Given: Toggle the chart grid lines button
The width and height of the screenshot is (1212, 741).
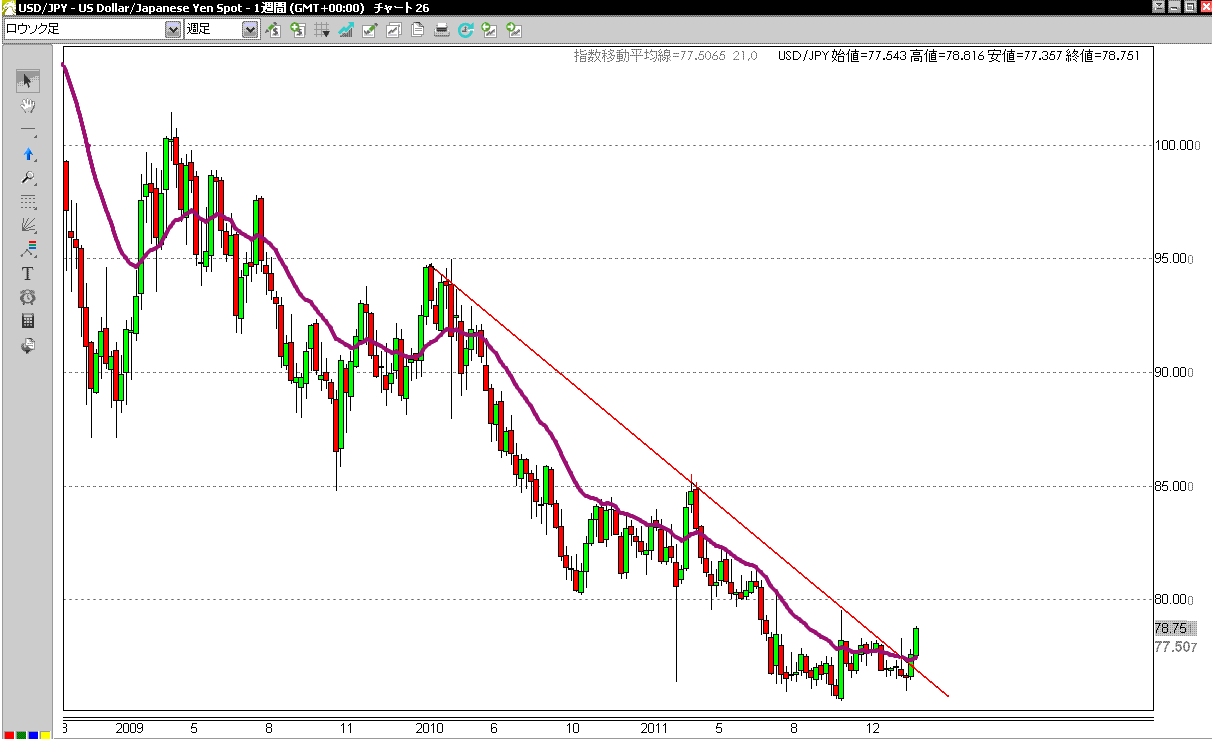Looking at the screenshot, I should point(322,30).
